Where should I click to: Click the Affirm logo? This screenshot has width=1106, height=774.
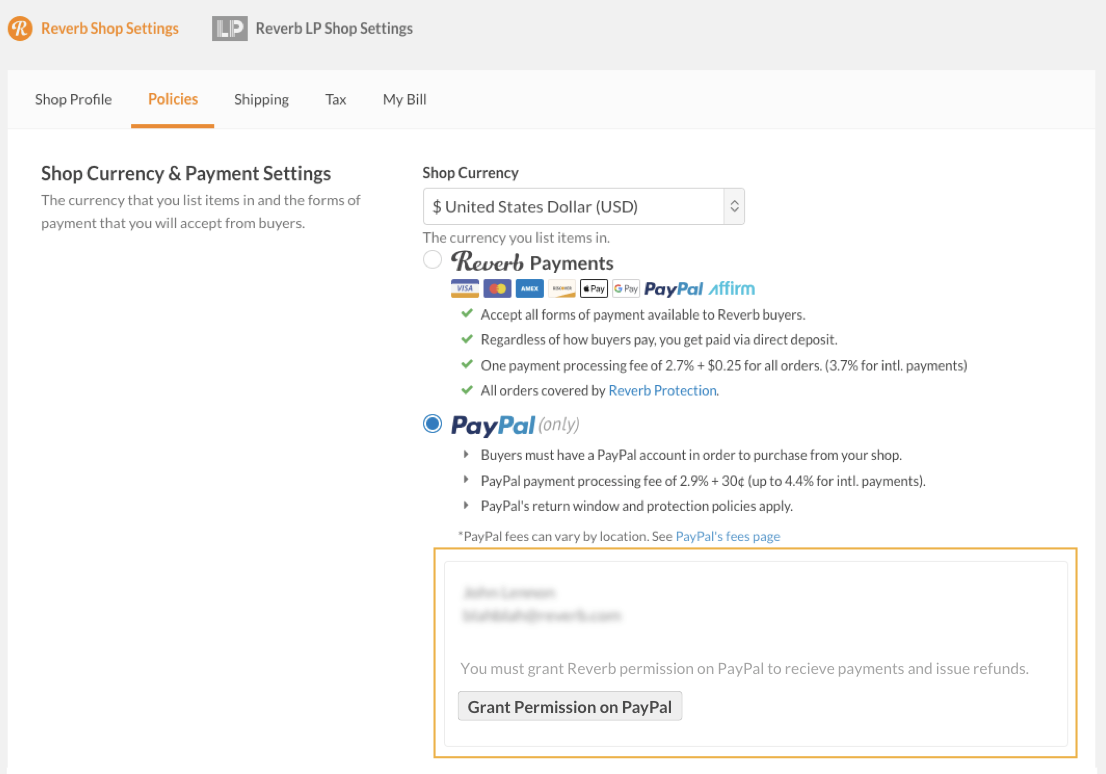point(731,289)
